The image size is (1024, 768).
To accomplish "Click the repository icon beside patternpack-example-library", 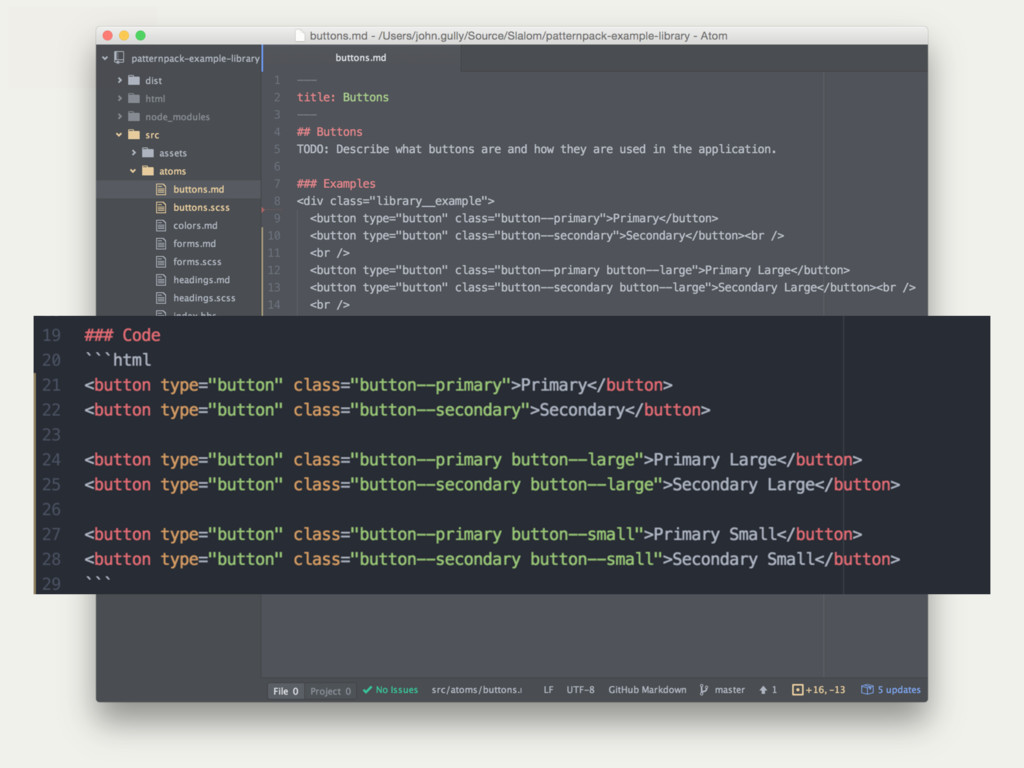I will tap(120, 57).
